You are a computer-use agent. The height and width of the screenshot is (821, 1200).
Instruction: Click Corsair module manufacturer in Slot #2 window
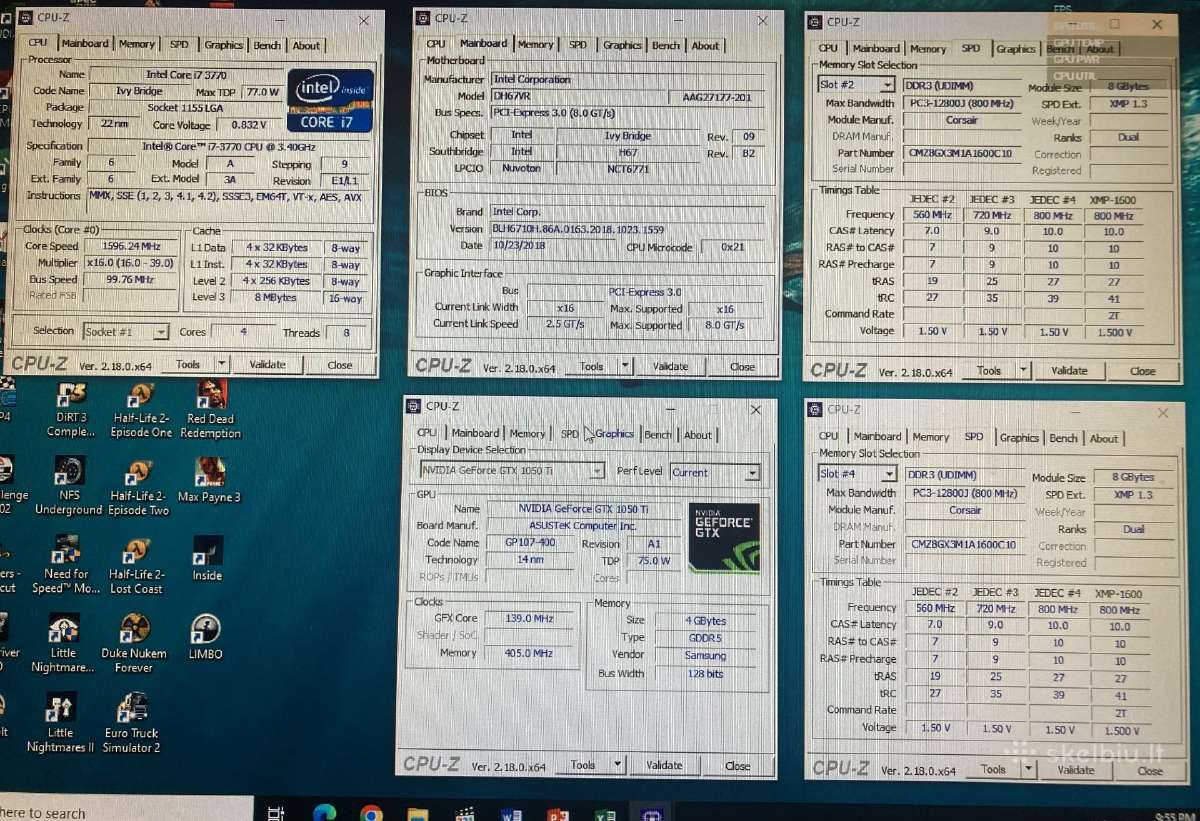pos(964,119)
